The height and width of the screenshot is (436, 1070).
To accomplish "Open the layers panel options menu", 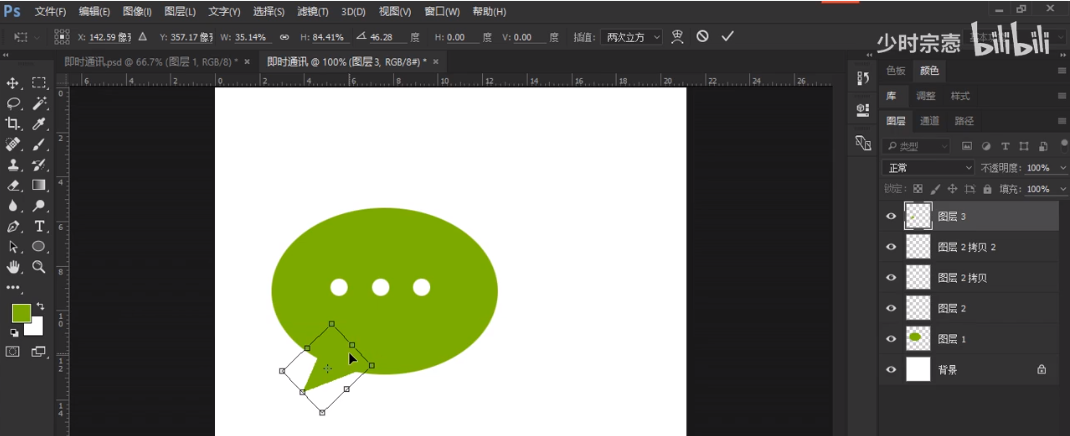I will pos(1062,121).
